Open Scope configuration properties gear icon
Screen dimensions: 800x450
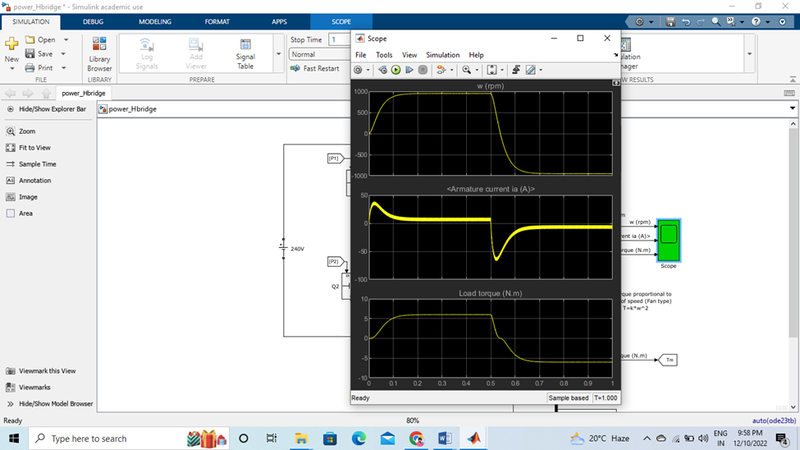pyautogui.click(x=358, y=70)
